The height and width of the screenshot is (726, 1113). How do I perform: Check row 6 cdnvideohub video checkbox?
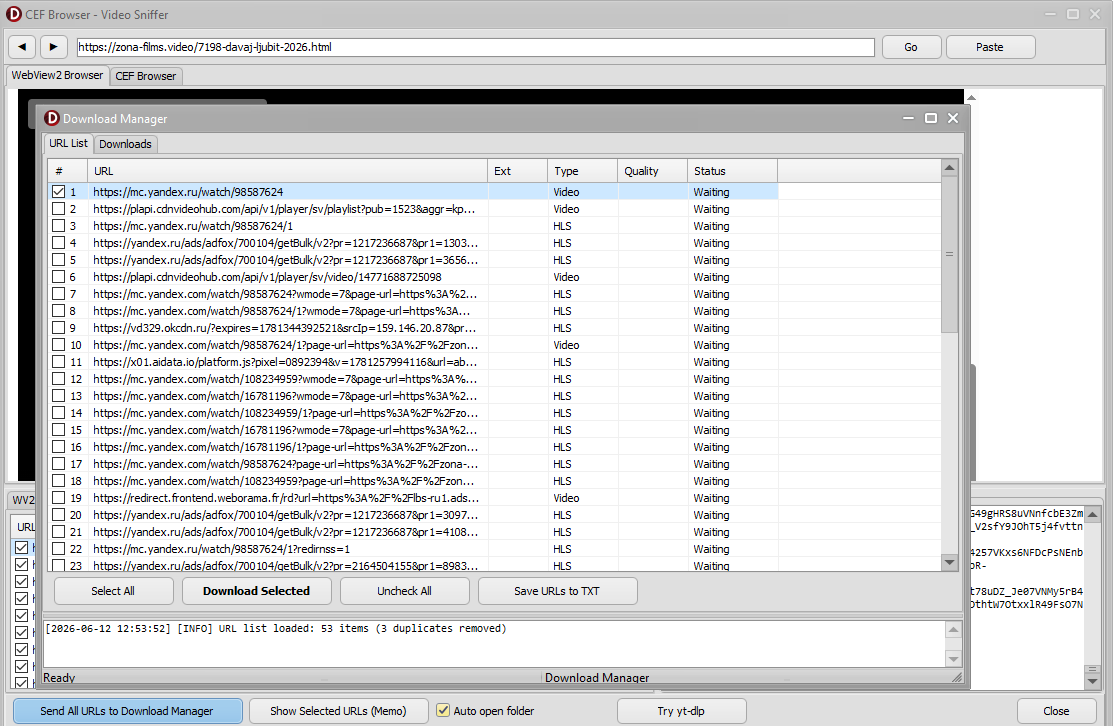point(58,277)
